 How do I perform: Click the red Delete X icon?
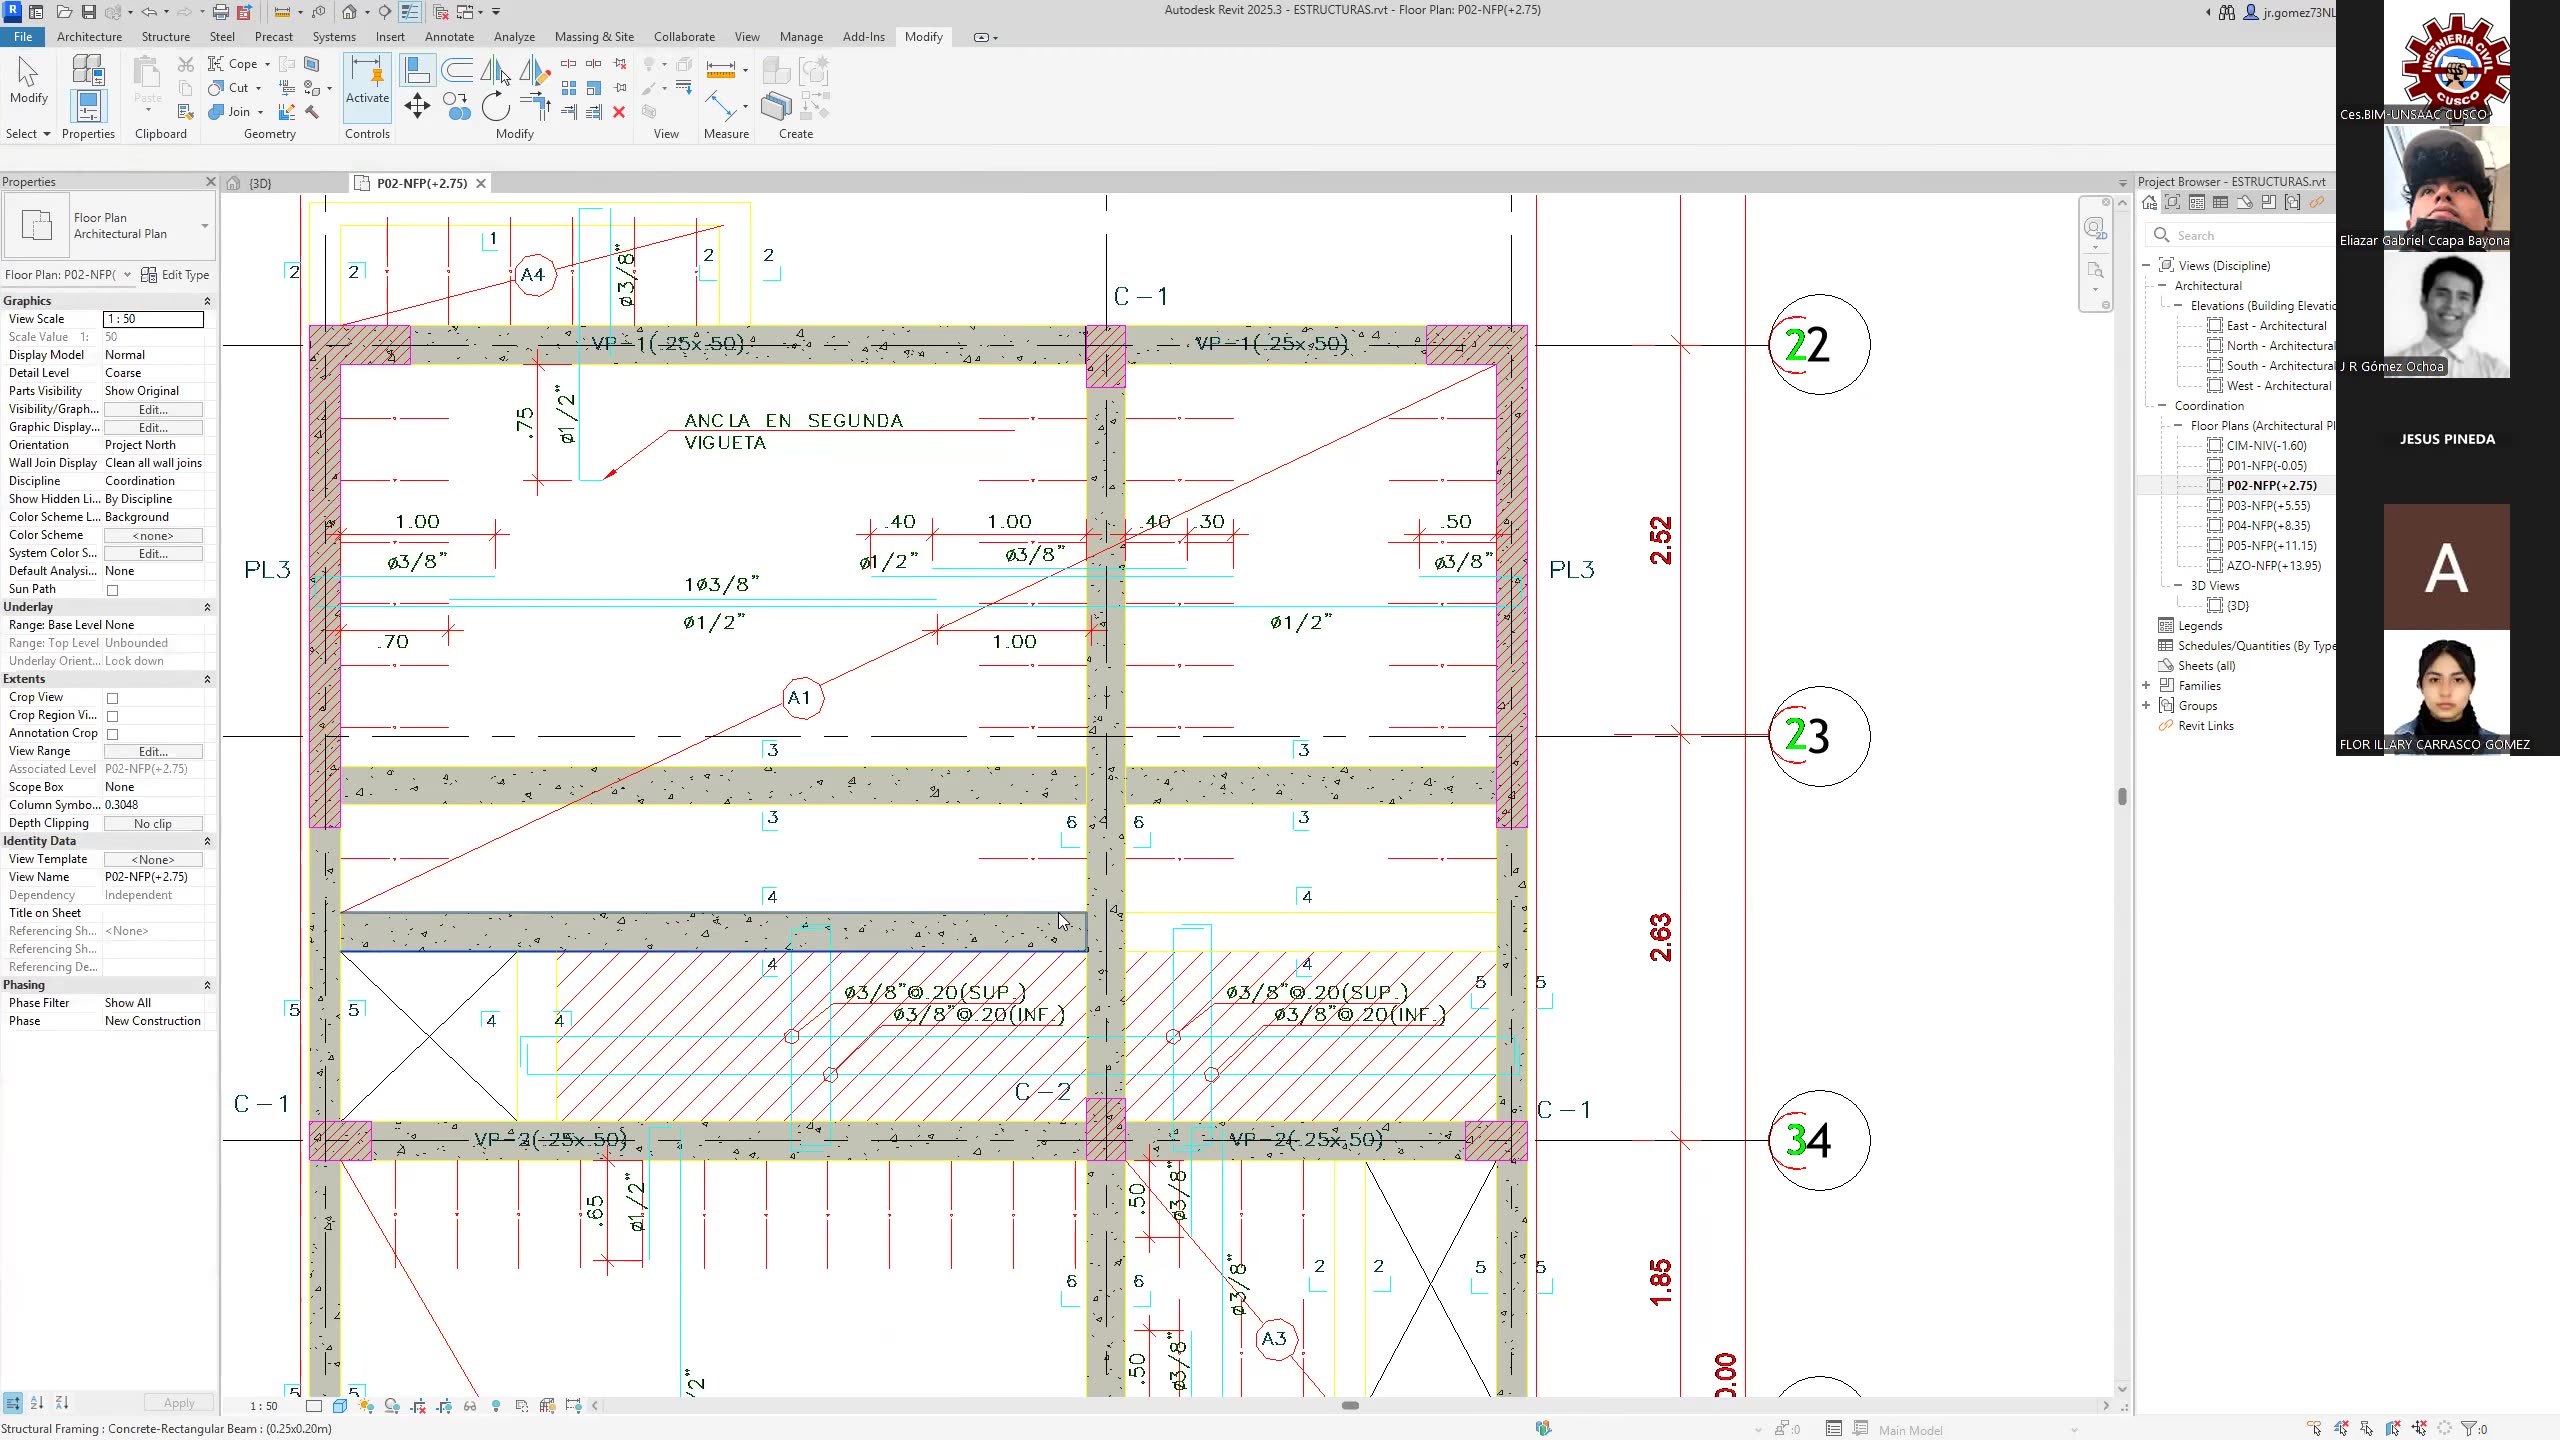tap(619, 112)
